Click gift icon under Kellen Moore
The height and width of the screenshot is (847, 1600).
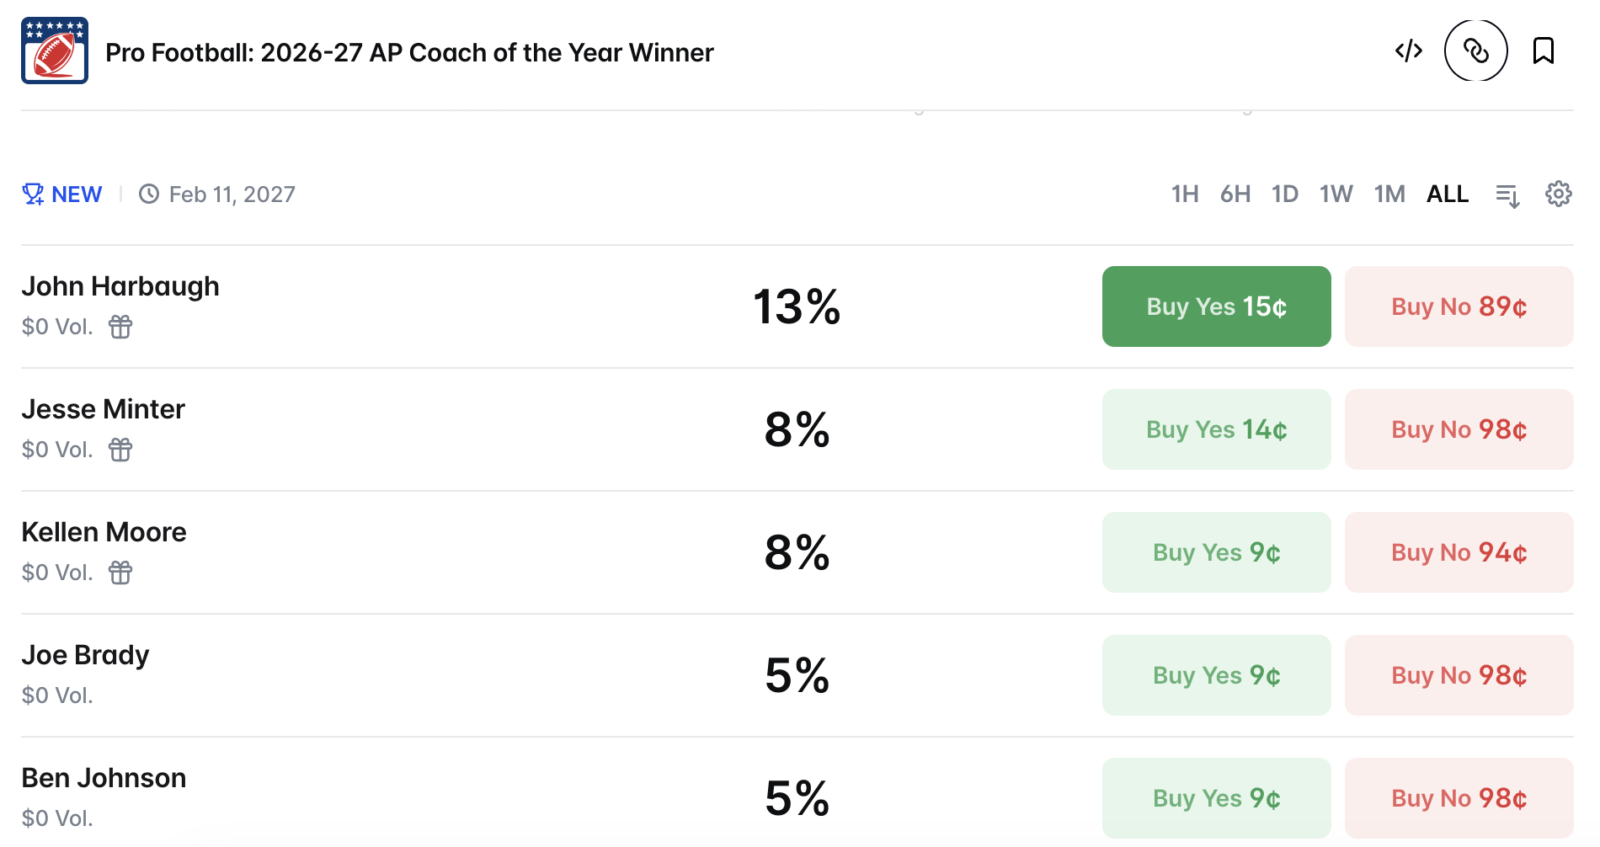(x=120, y=573)
